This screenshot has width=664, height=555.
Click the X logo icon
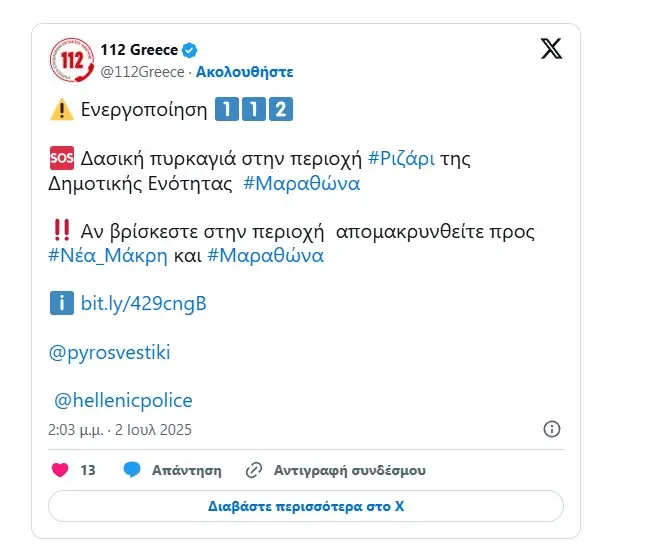551,48
